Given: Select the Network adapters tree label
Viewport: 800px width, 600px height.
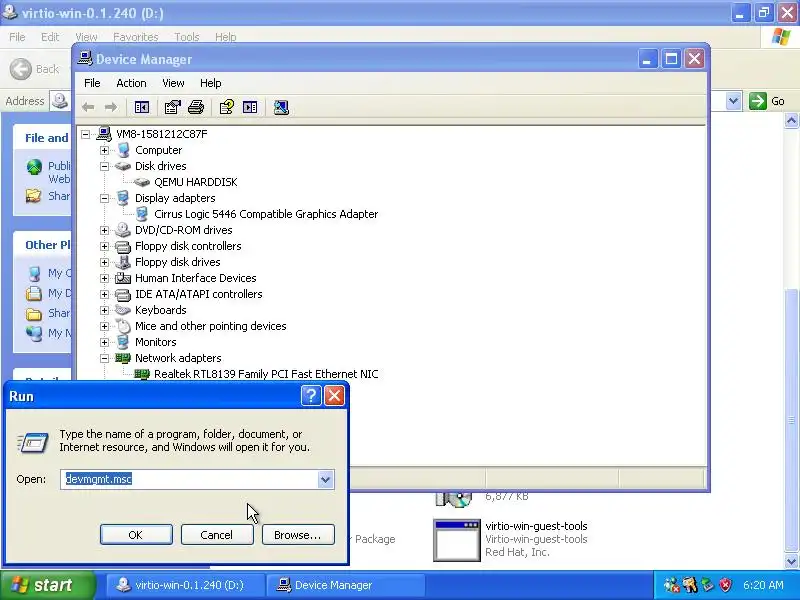Looking at the screenshot, I should 178,358.
